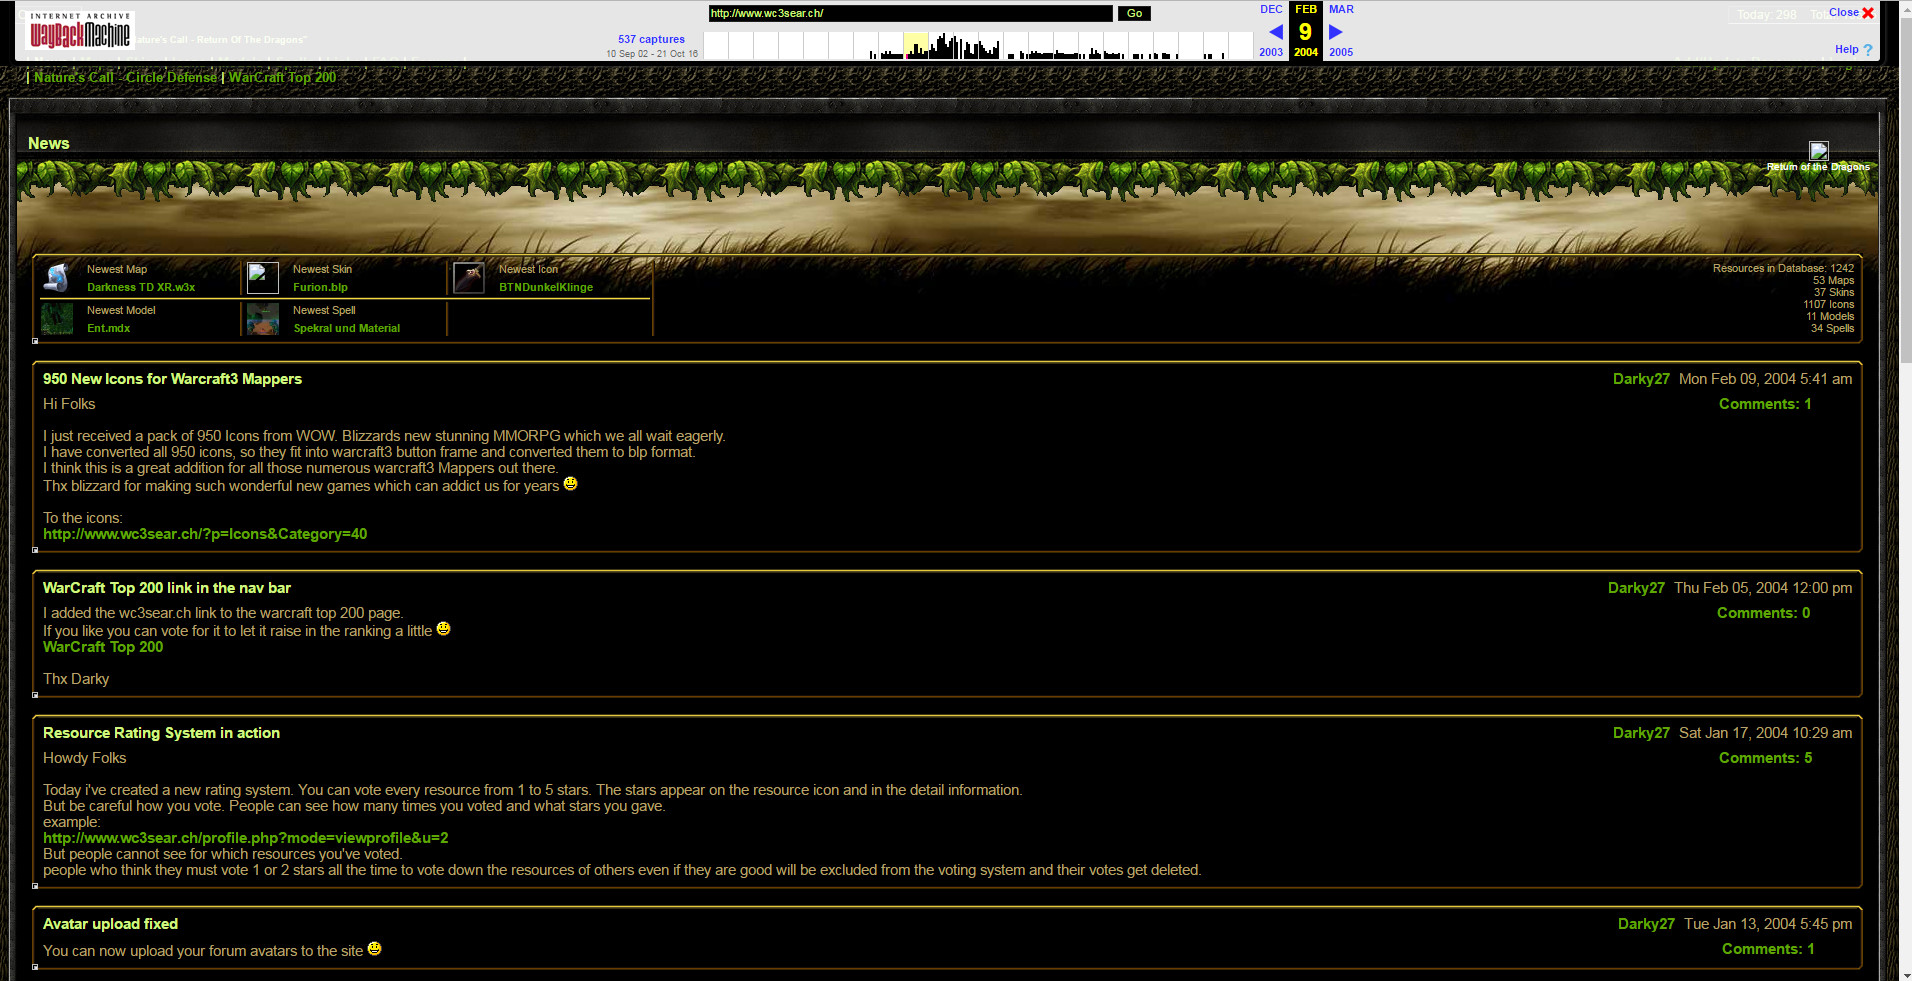Click the Wayback URL input field
The image size is (1912, 981).
[x=910, y=13]
